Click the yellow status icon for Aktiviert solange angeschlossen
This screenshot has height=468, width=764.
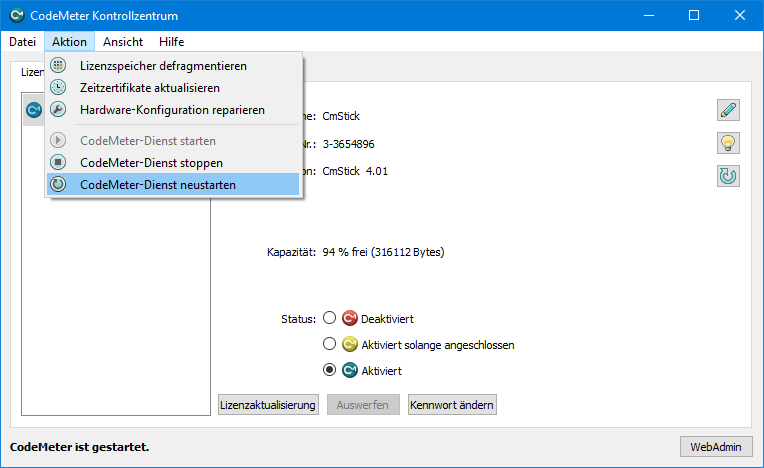coord(350,345)
